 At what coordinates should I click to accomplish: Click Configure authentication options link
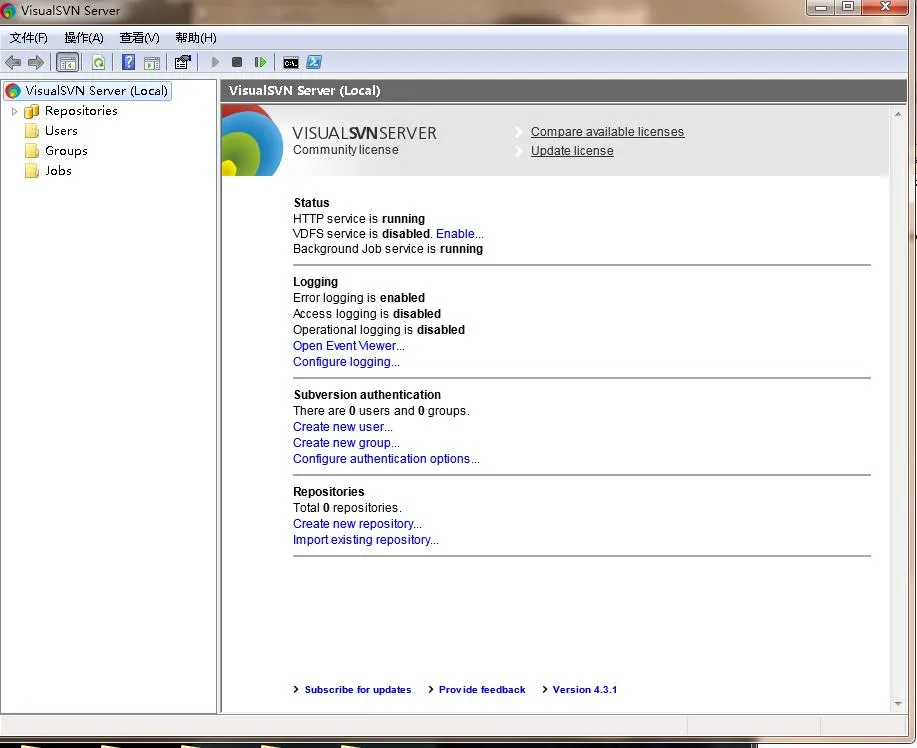click(x=386, y=459)
